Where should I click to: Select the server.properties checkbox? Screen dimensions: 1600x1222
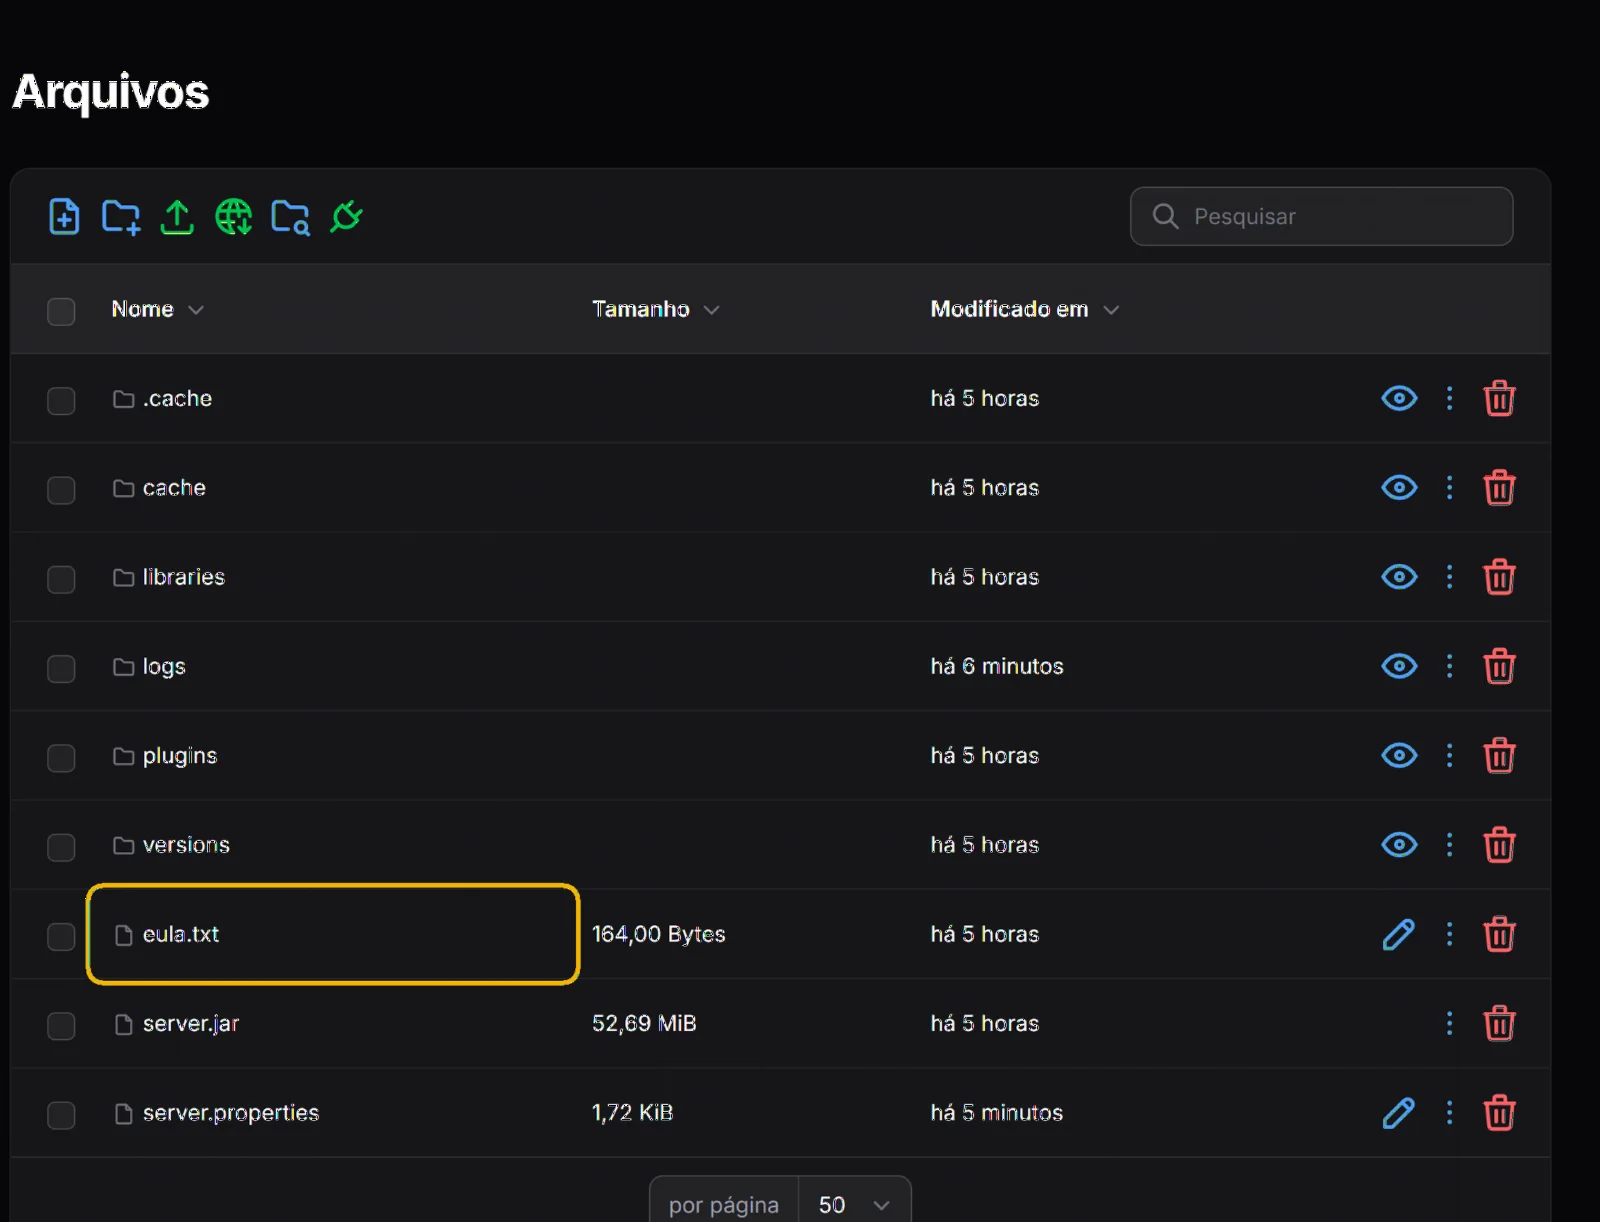pos(61,1114)
